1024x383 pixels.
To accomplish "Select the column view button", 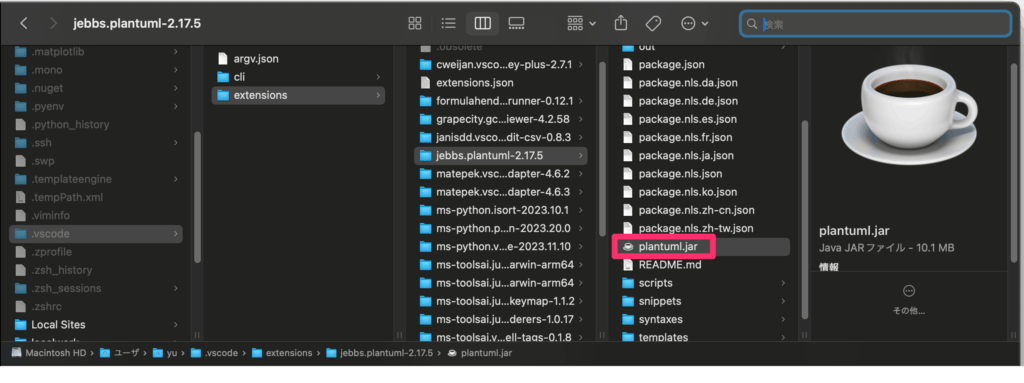I will pos(482,24).
